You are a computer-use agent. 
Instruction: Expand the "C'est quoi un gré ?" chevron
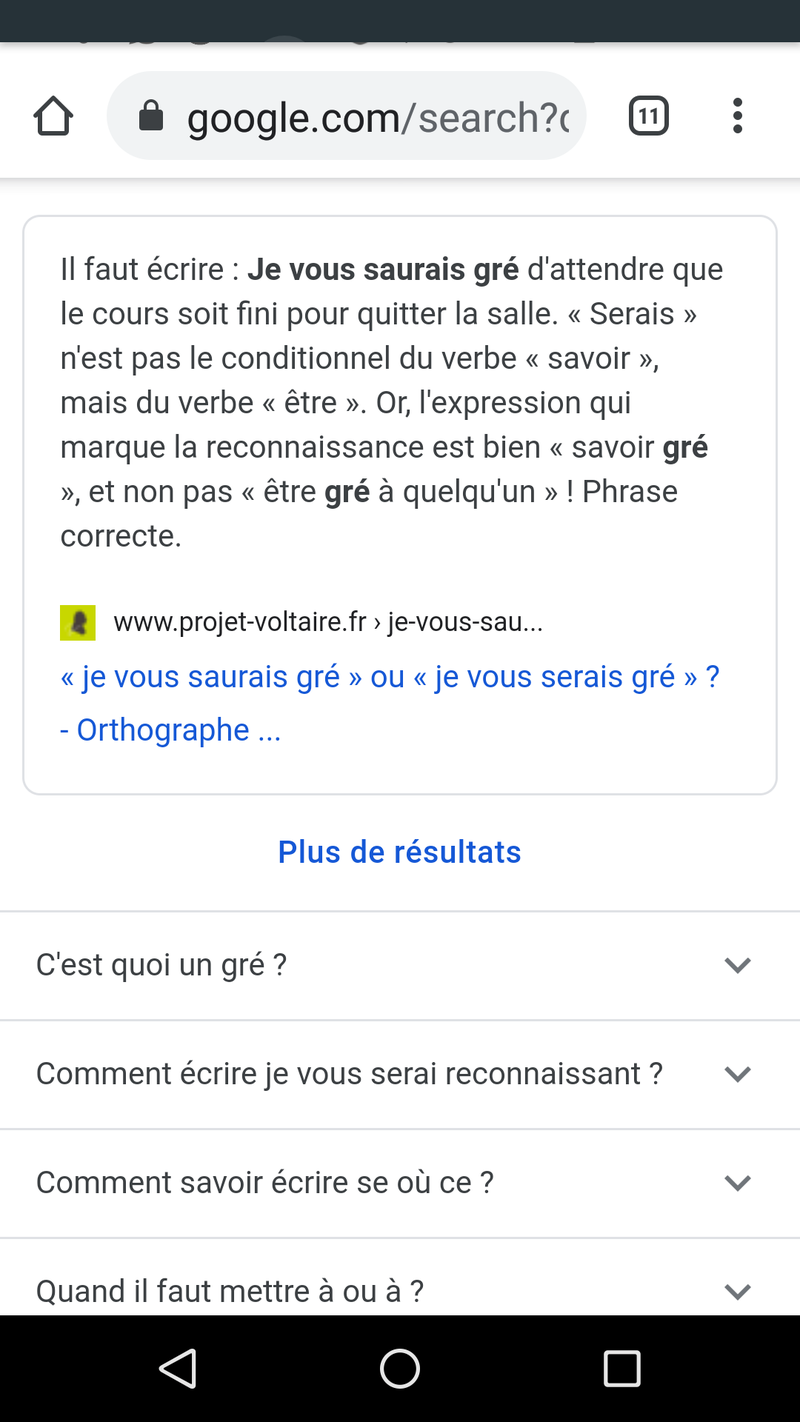[x=737, y=965]
